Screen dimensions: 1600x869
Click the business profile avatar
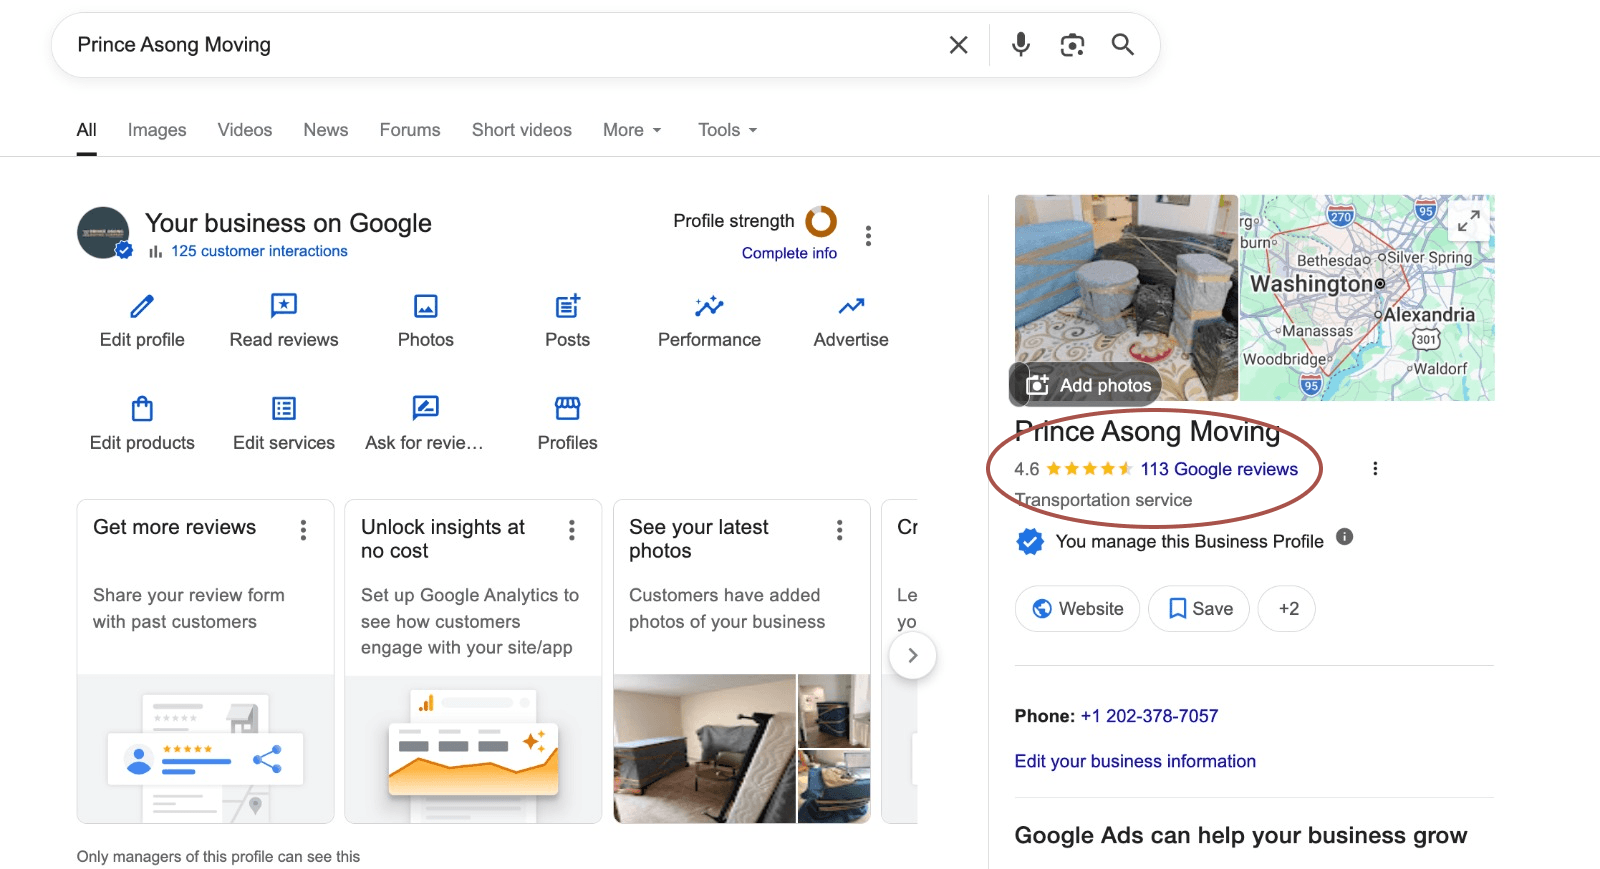pos(104,233)
